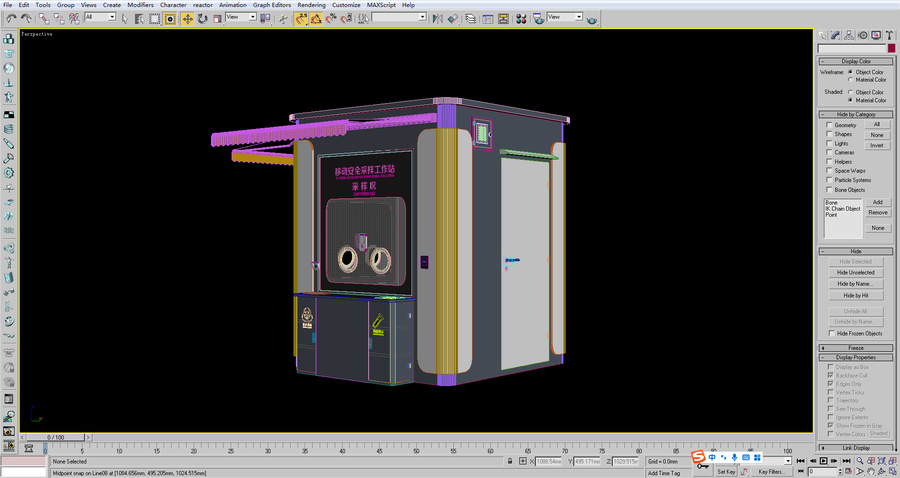Activate the Select Object arrow tool
Screen dimensions: 900x478
(x=125, y=19)
